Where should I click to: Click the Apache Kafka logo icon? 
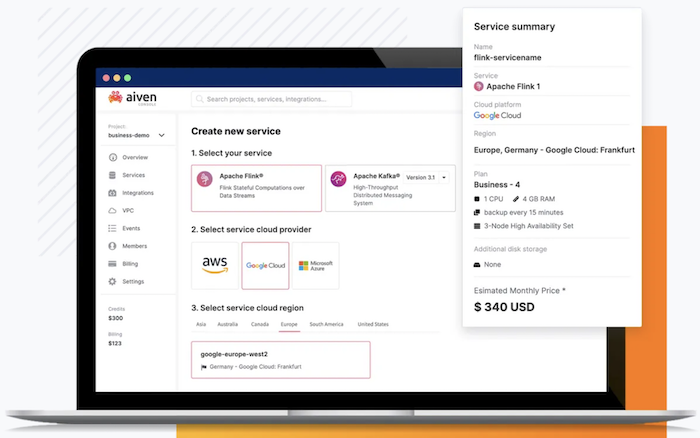point(338,179)
